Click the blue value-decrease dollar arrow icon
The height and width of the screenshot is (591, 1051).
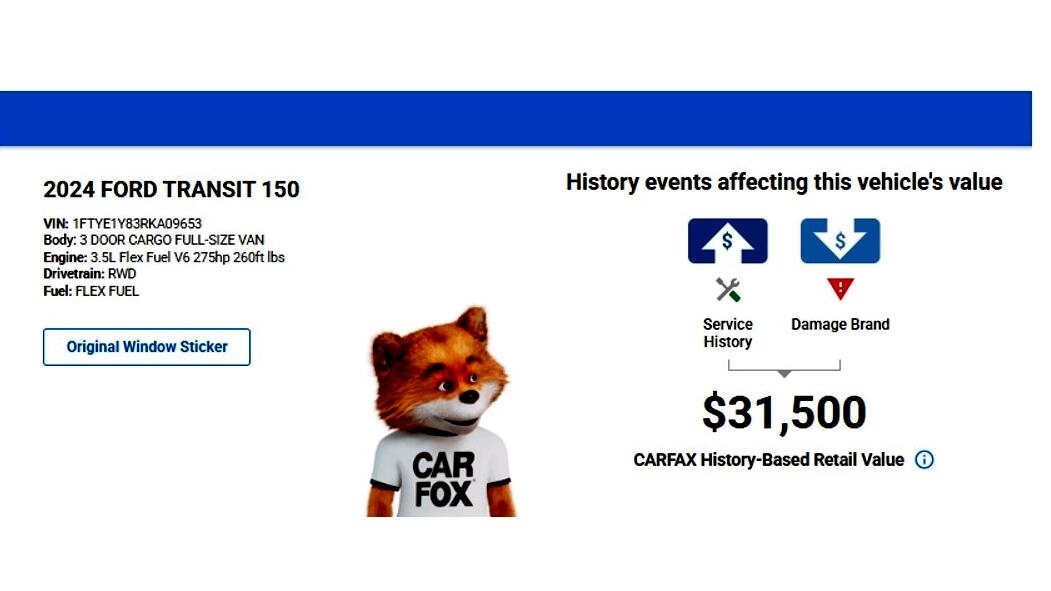coord(840,241)
